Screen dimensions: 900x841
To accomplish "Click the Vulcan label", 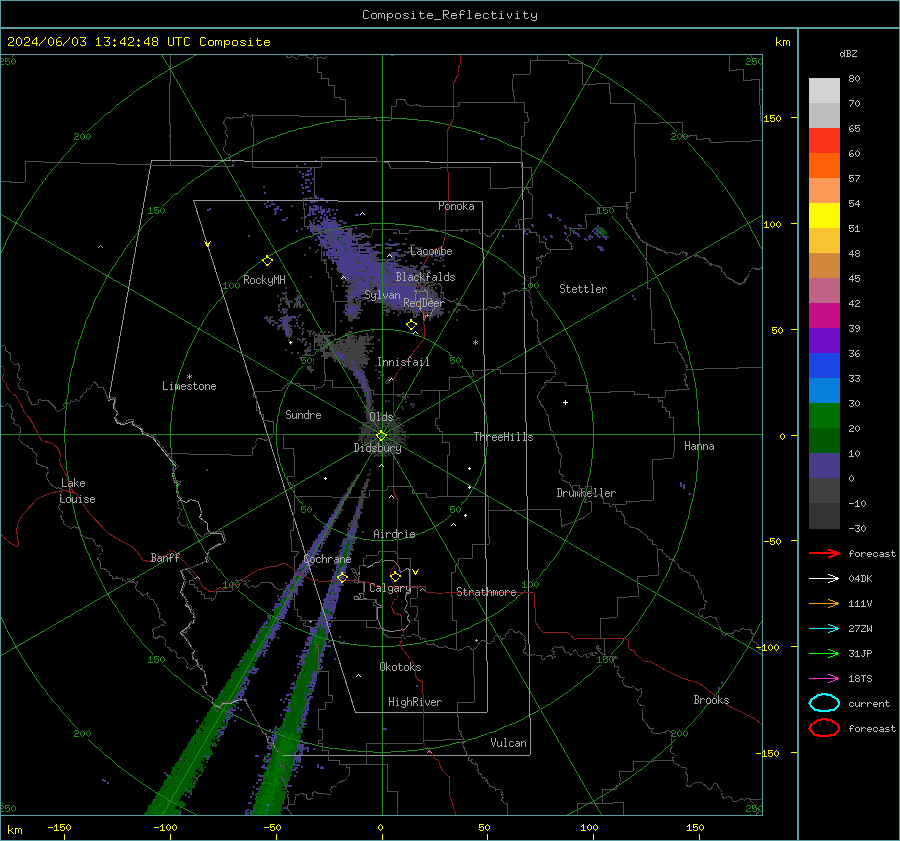I will coord(508,743).
